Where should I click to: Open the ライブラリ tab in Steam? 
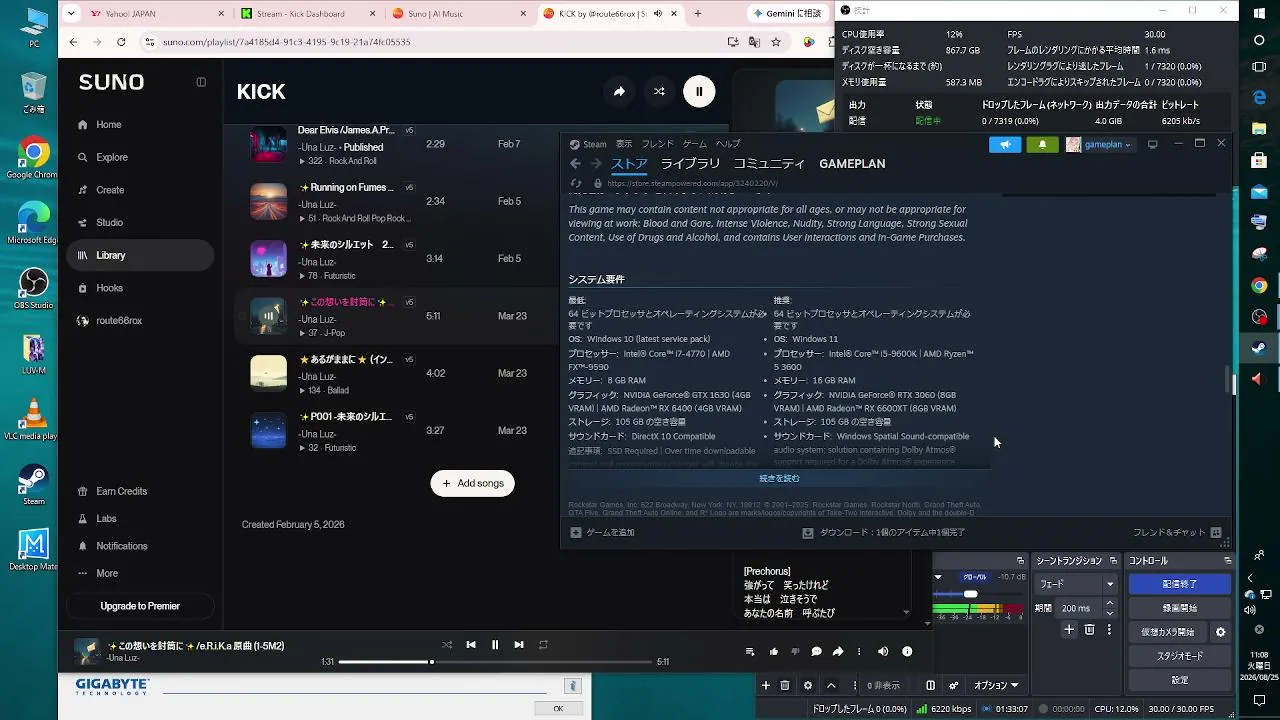pyautogui.click(x=690, y=164)
